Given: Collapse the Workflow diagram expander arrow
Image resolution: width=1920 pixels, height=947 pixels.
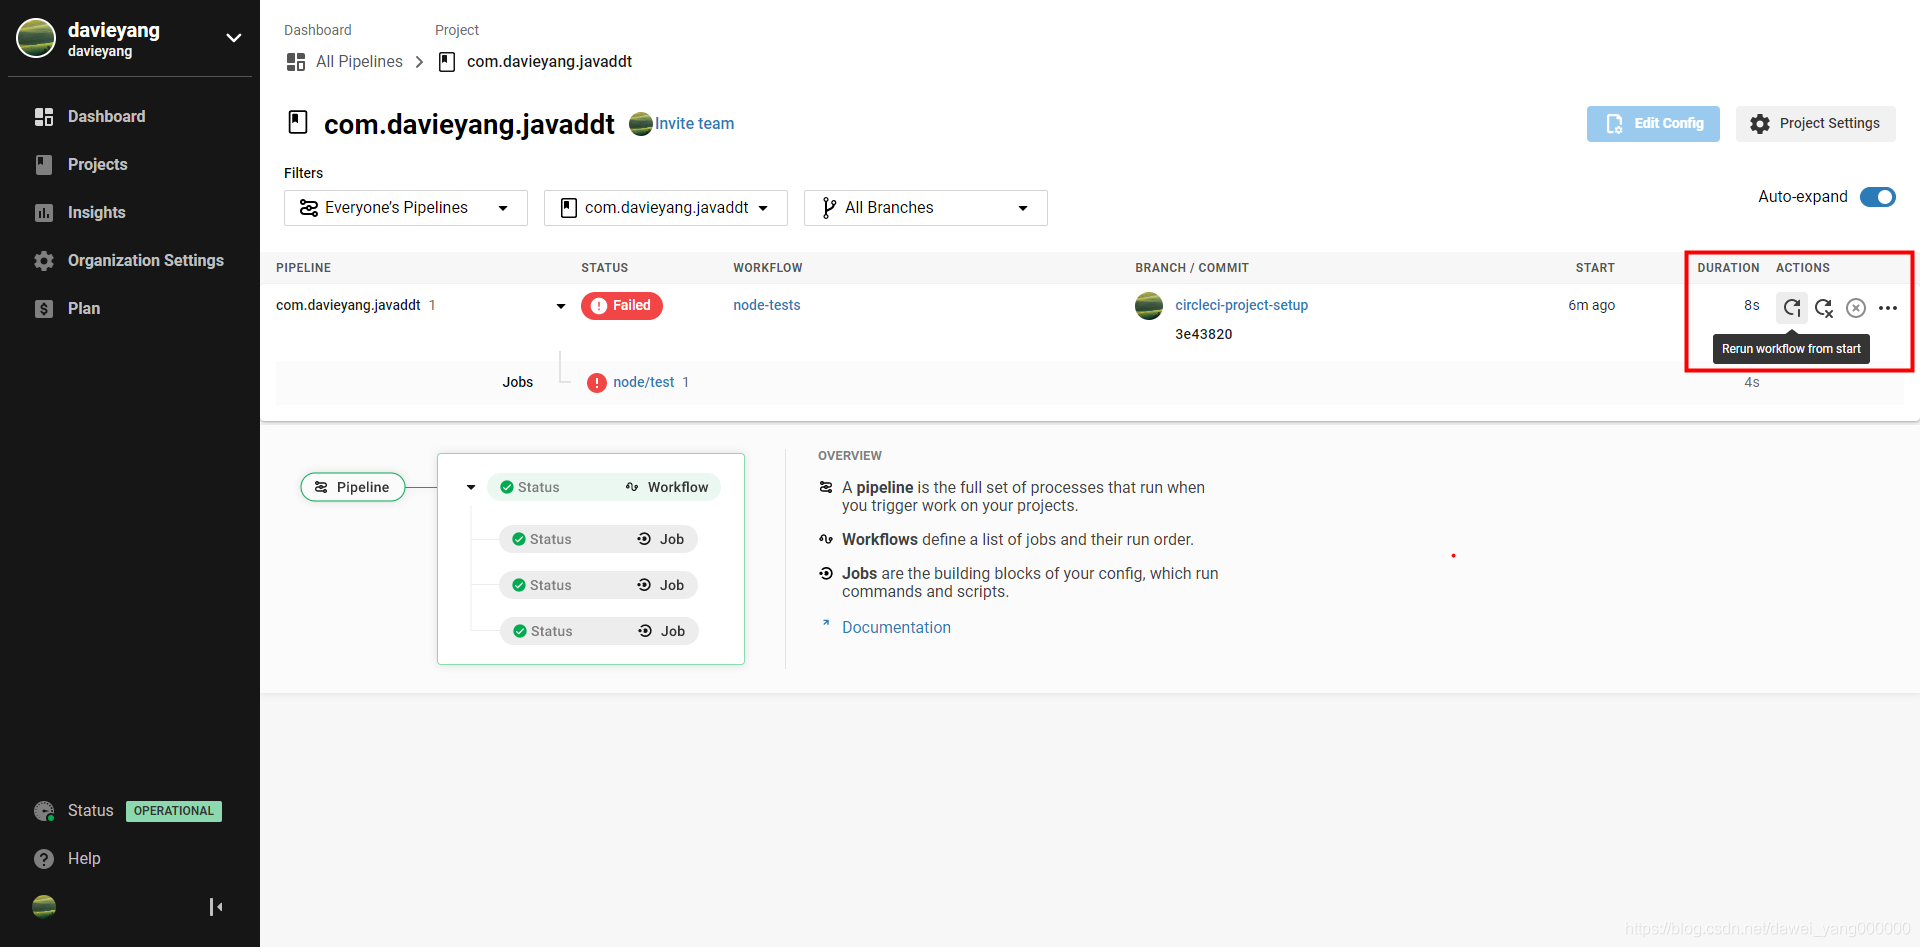Looking at the screenshot, I should point(471,487).
